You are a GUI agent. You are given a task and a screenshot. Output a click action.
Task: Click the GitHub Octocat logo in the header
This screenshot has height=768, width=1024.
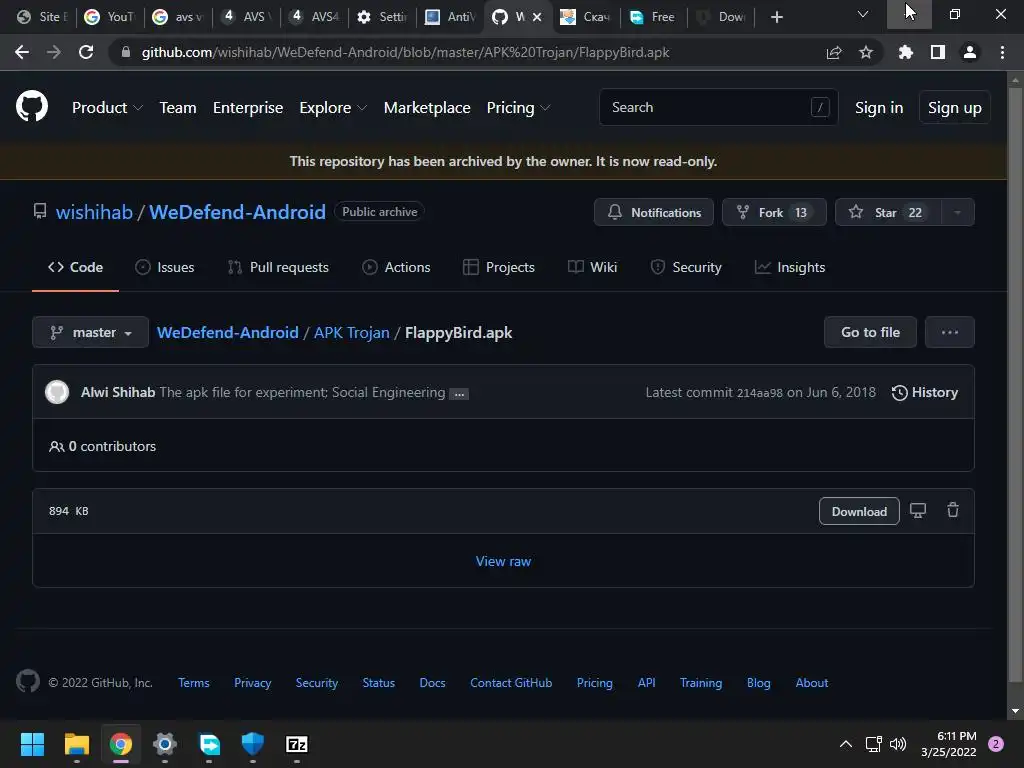pos(32,107)
